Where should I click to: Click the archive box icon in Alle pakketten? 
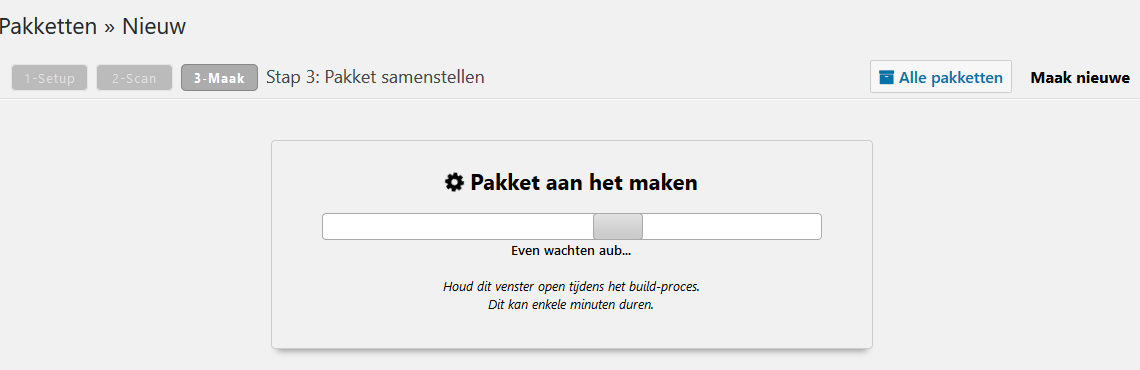tap(886, 77)
